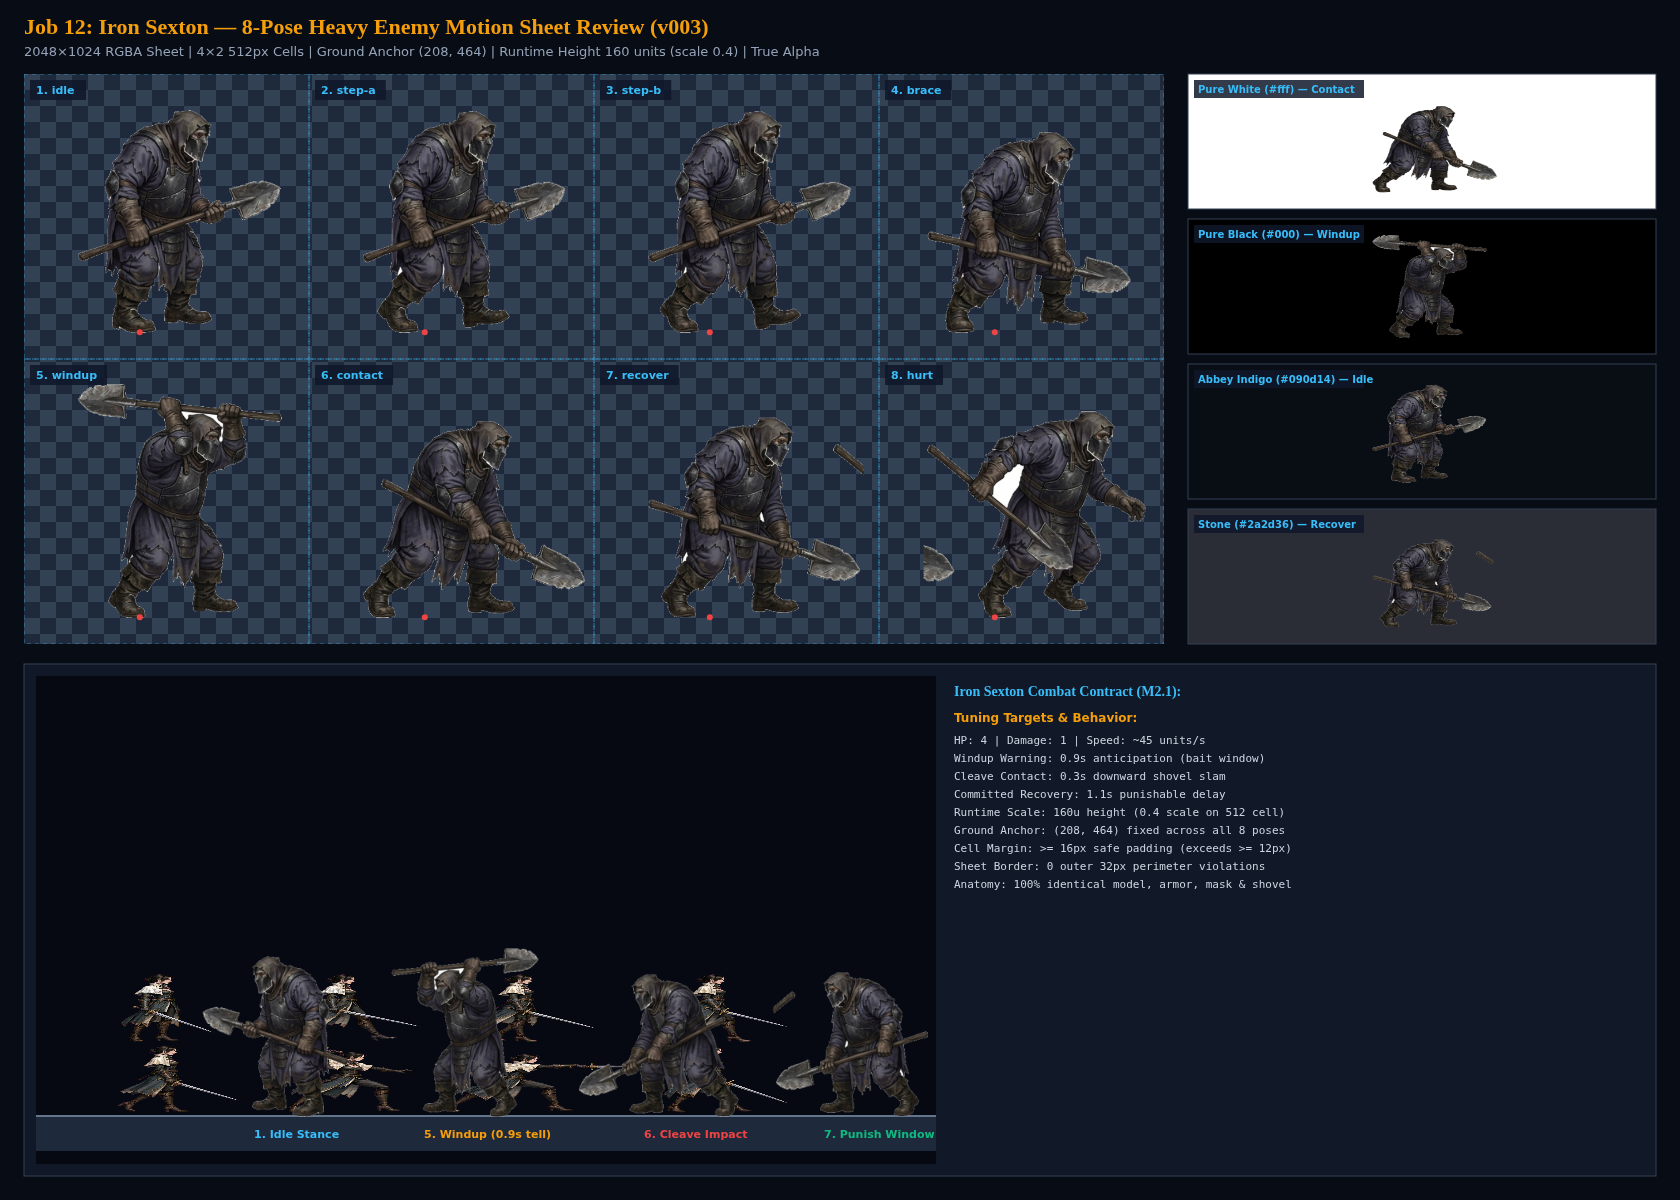This screenshot has width=1680, height=1200.
Task: Click the '8. hurt' cell label
Action: pos(912,375)
